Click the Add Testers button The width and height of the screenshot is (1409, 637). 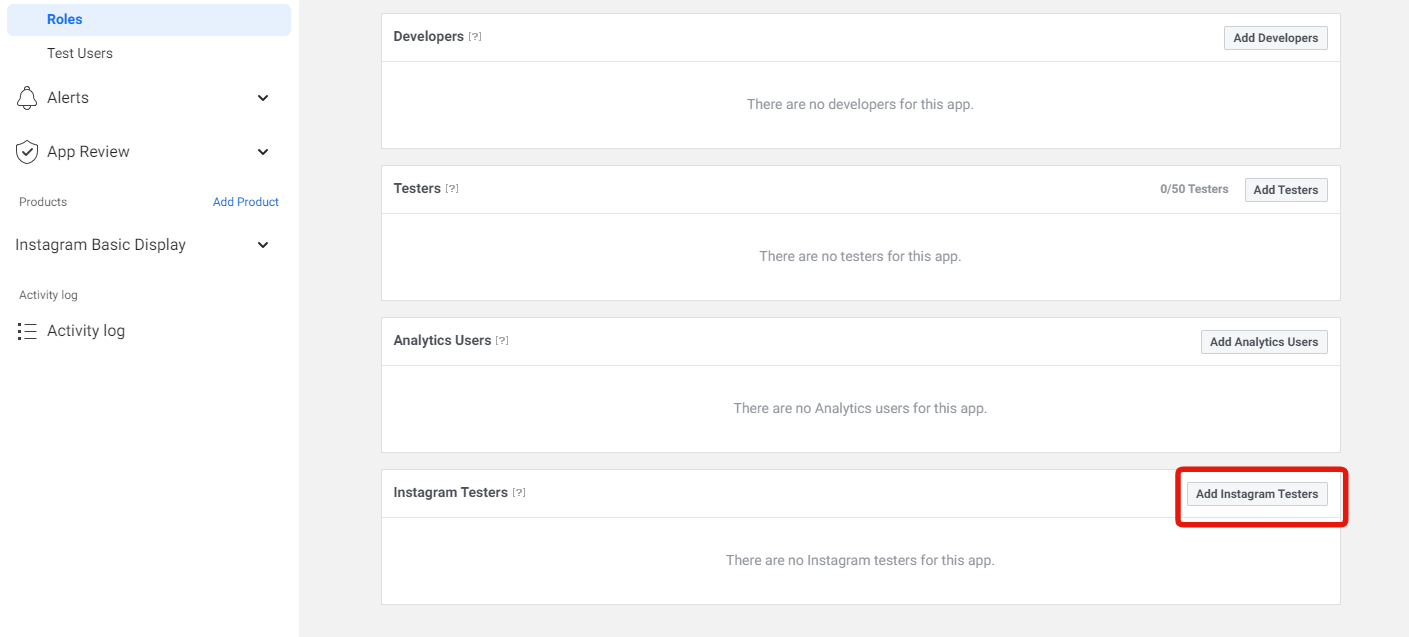point(1285,189)
